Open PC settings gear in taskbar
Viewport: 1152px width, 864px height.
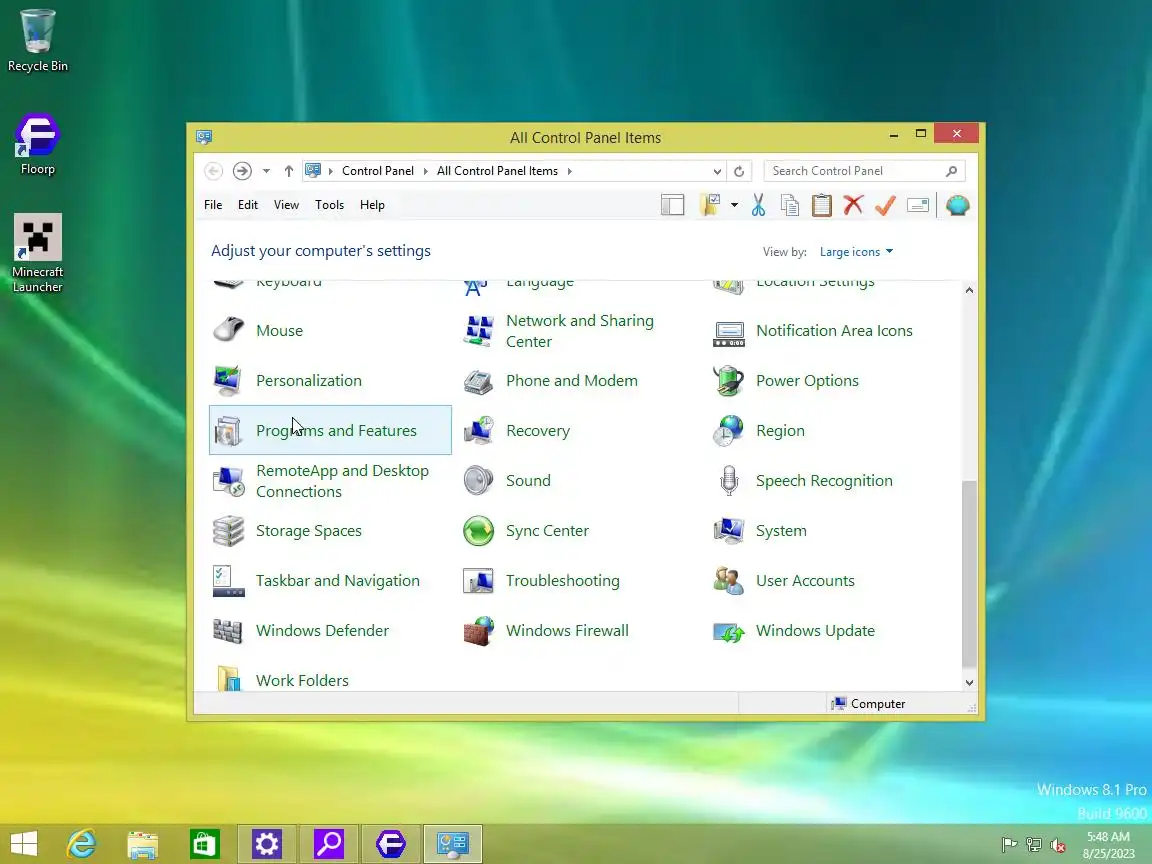pos(266,843)
